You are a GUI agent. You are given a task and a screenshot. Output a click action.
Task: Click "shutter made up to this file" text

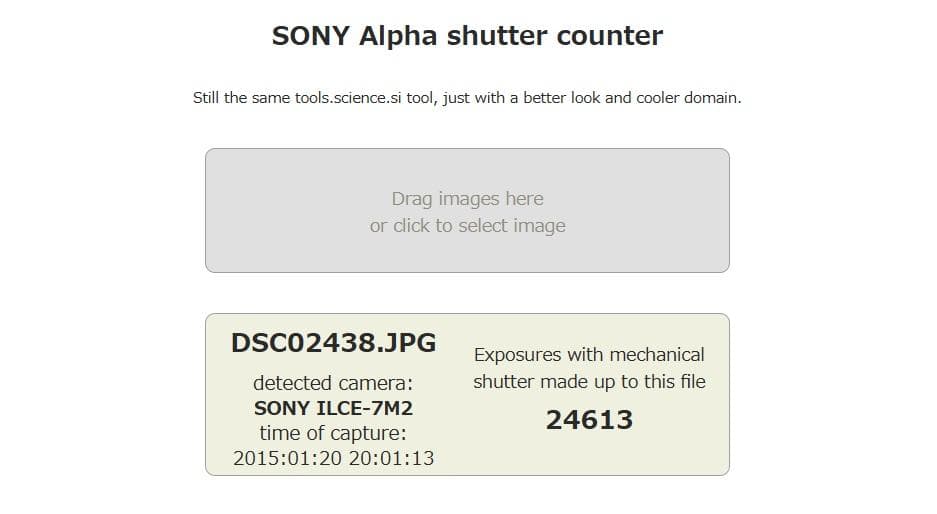click(589, 381)
